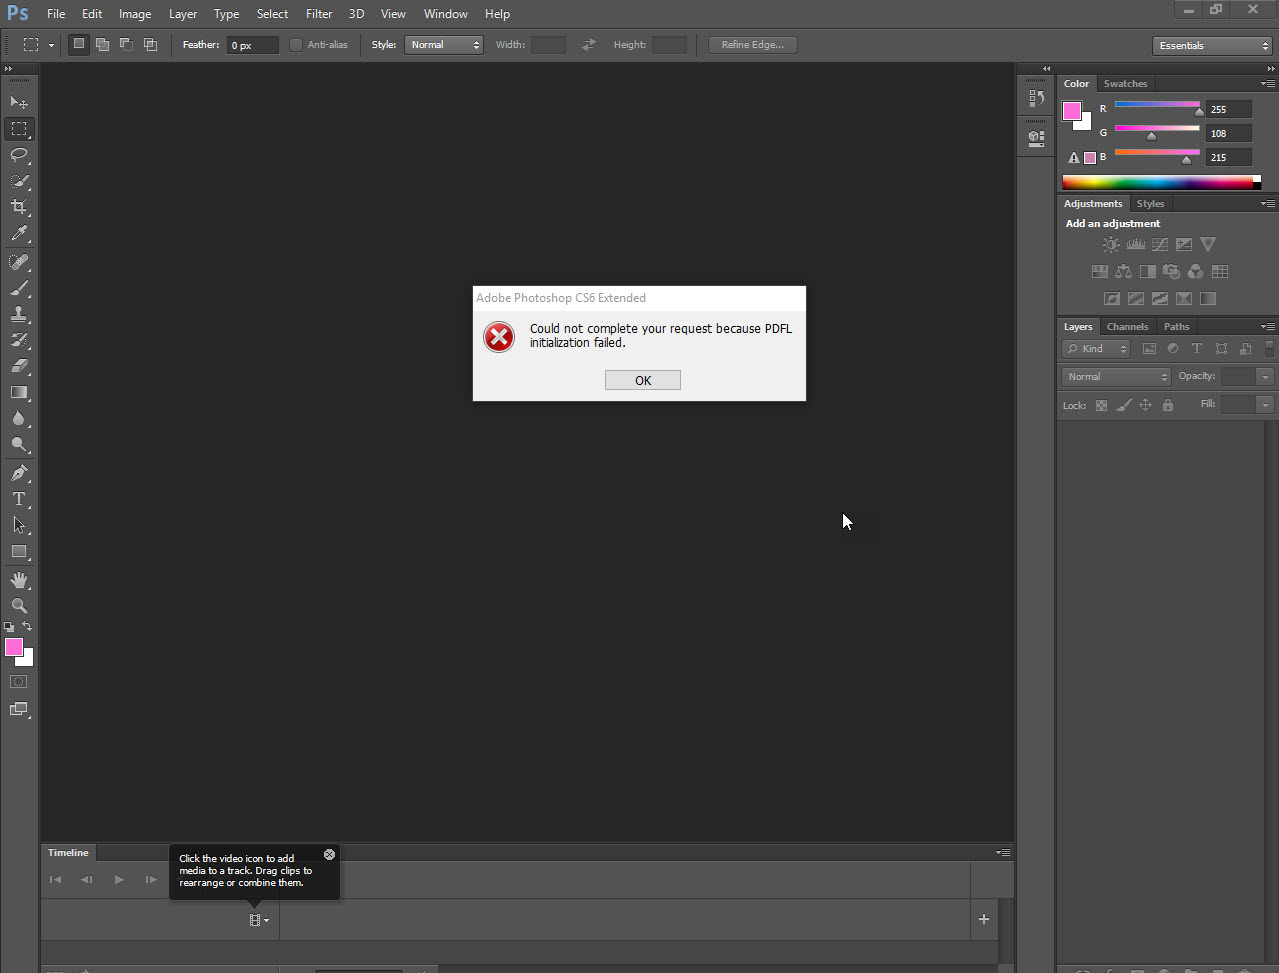Viewport: 1279px width, 973px height.
Task: Select the Clone Stamp tool
Action: coord(18,314)
